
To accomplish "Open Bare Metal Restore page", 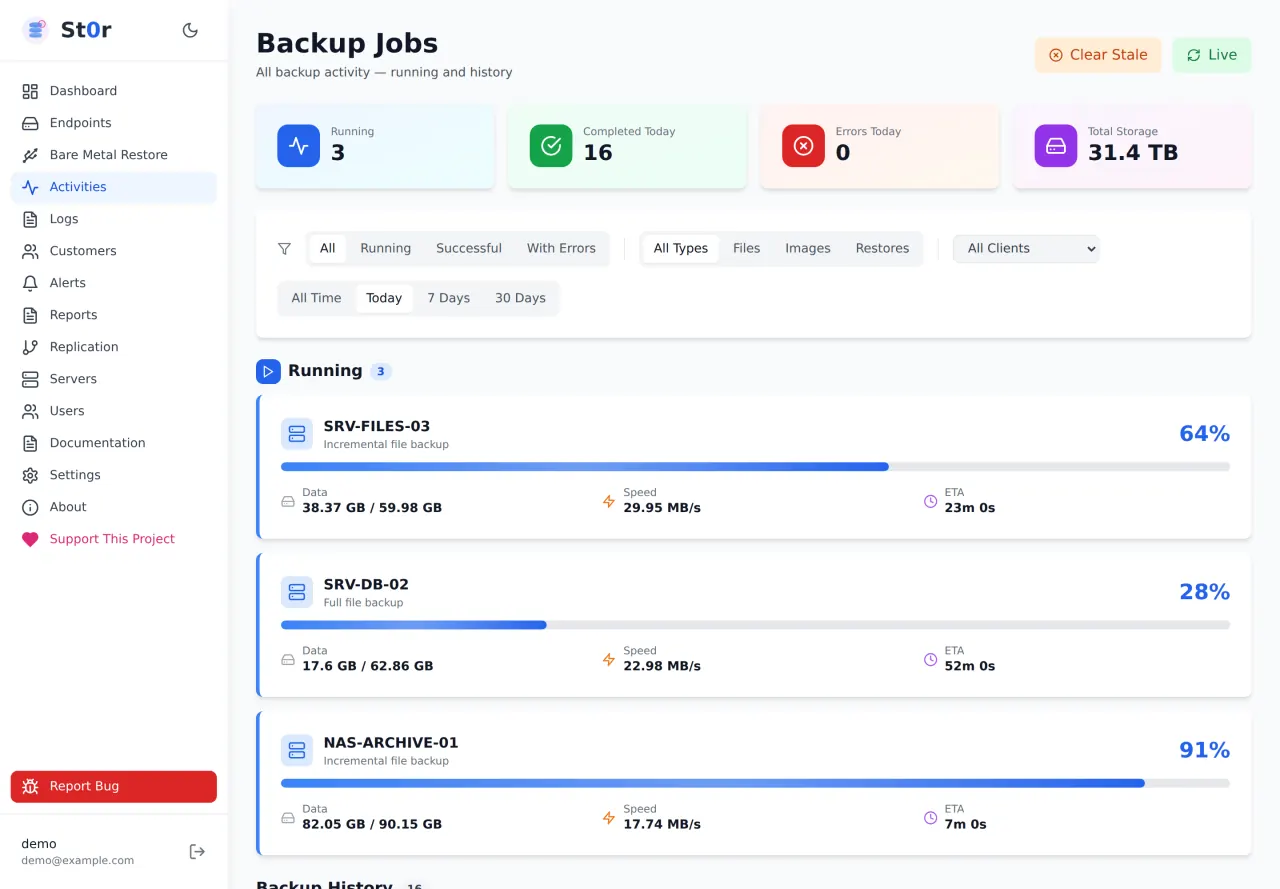I will click(114, 155).
